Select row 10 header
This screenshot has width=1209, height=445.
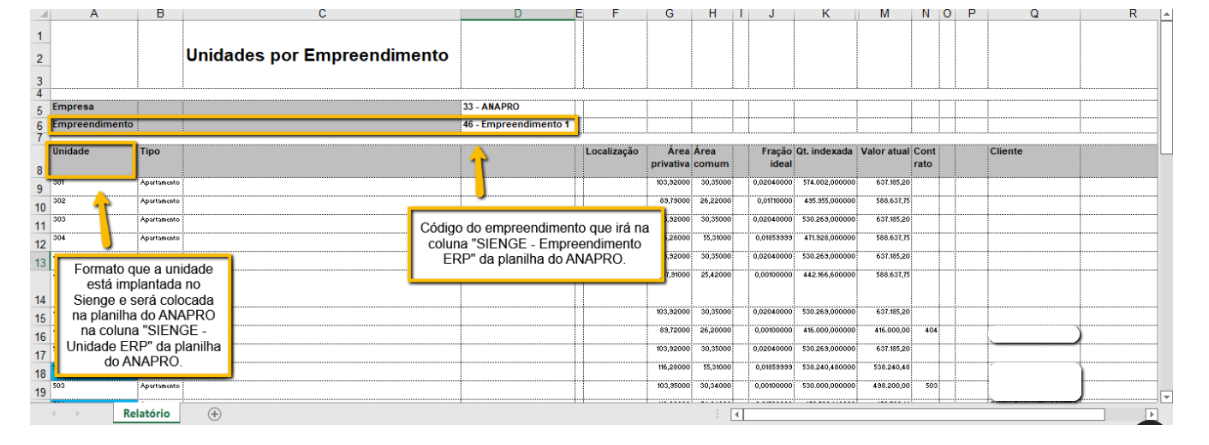point(39,207)
